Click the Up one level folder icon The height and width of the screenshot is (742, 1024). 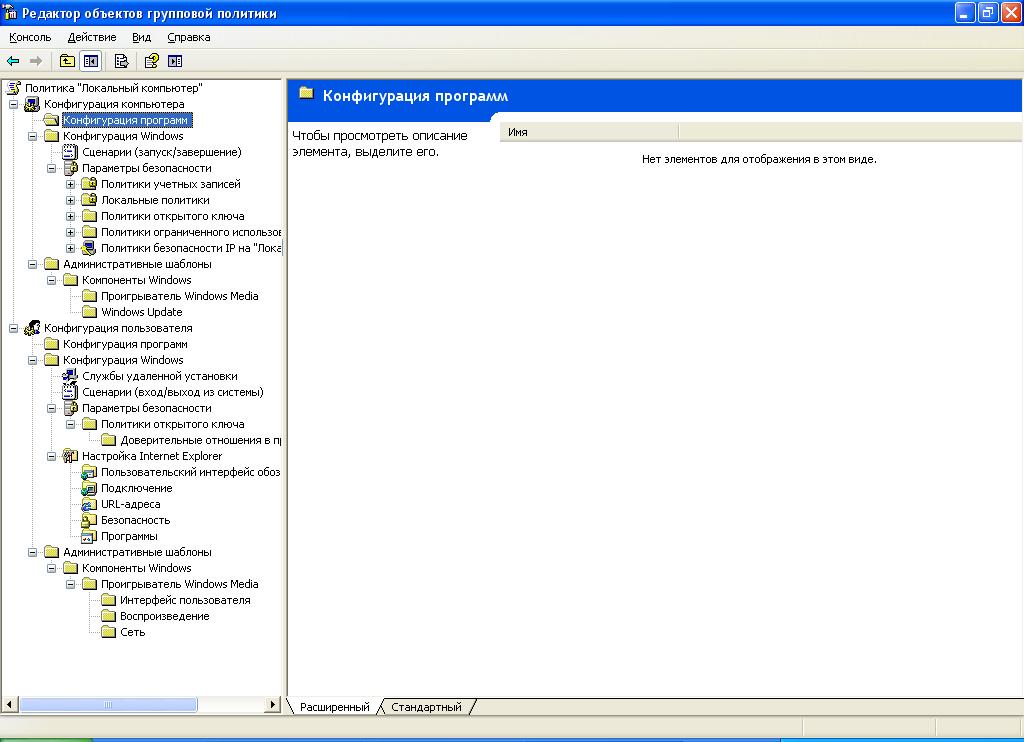tap(67, 61)
